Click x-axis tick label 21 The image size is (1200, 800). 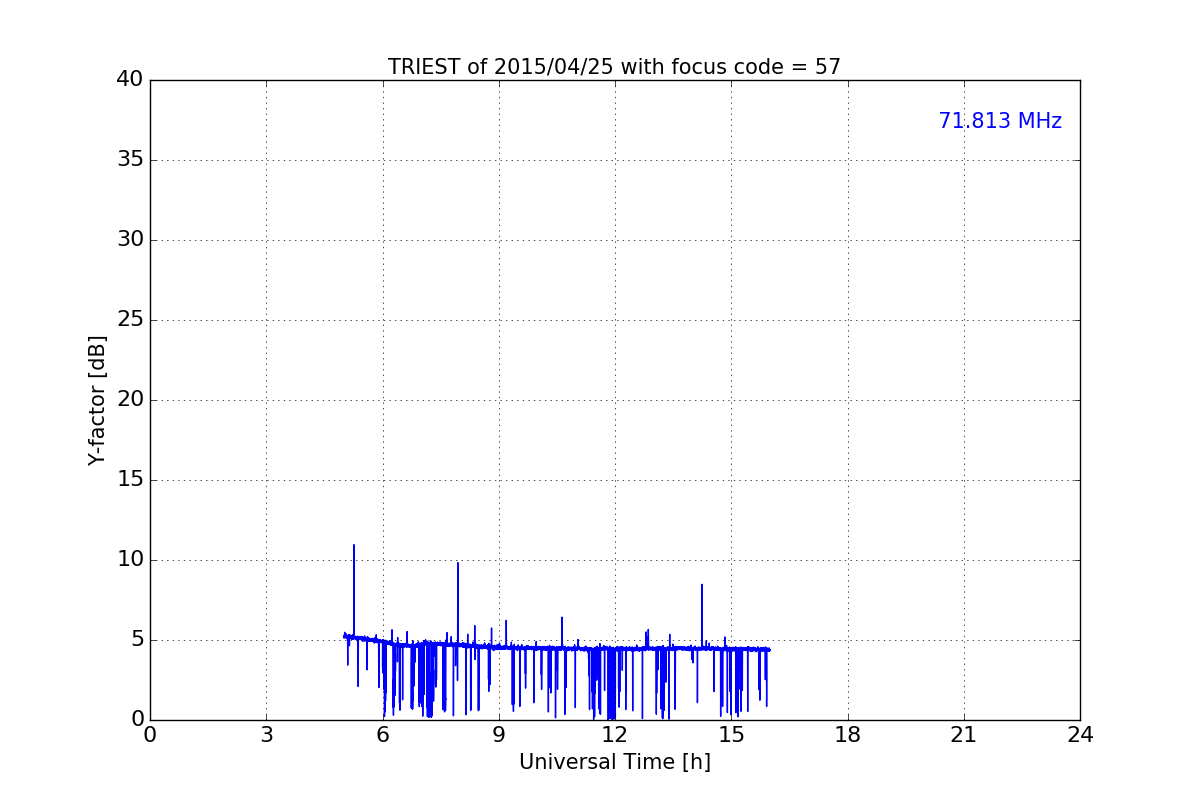[x=964, y=735]
